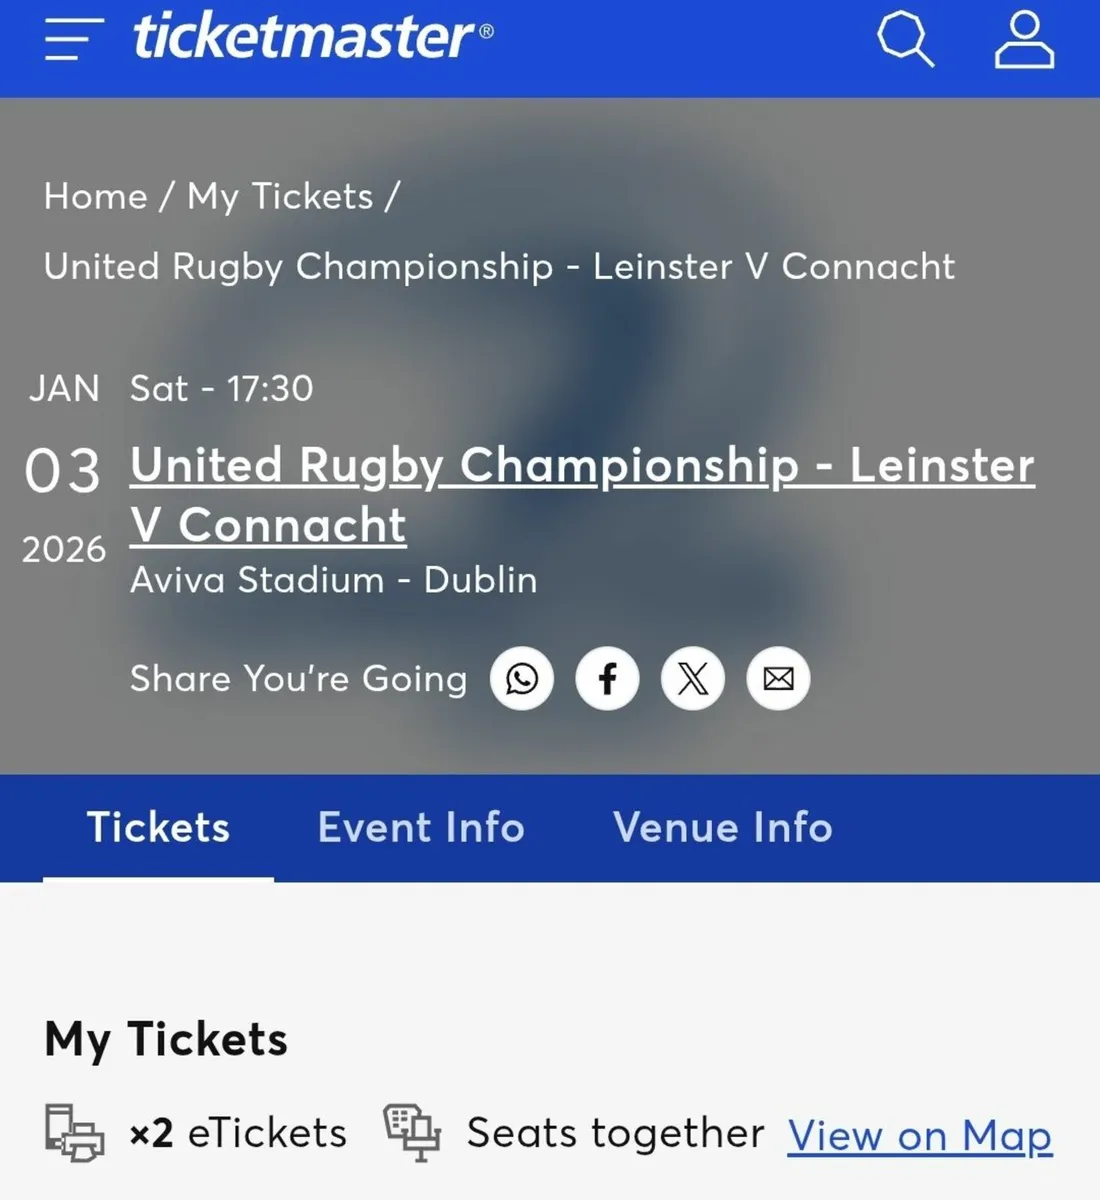
Task: Open View on Map link
Action: pos(919,1135)
